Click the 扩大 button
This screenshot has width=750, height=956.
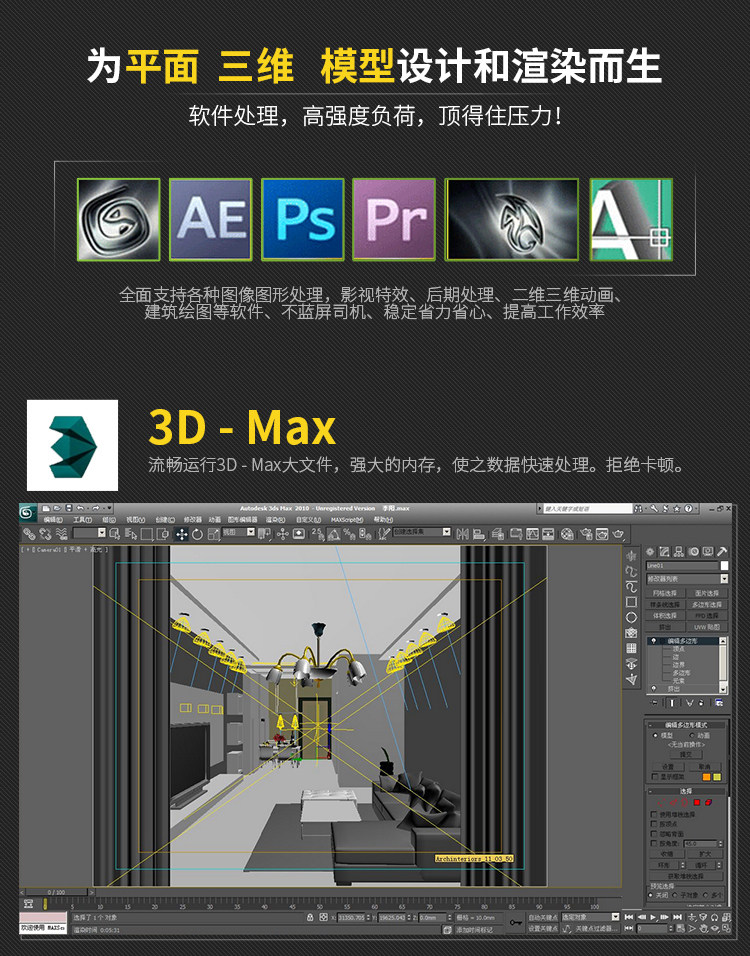point(705,854)
